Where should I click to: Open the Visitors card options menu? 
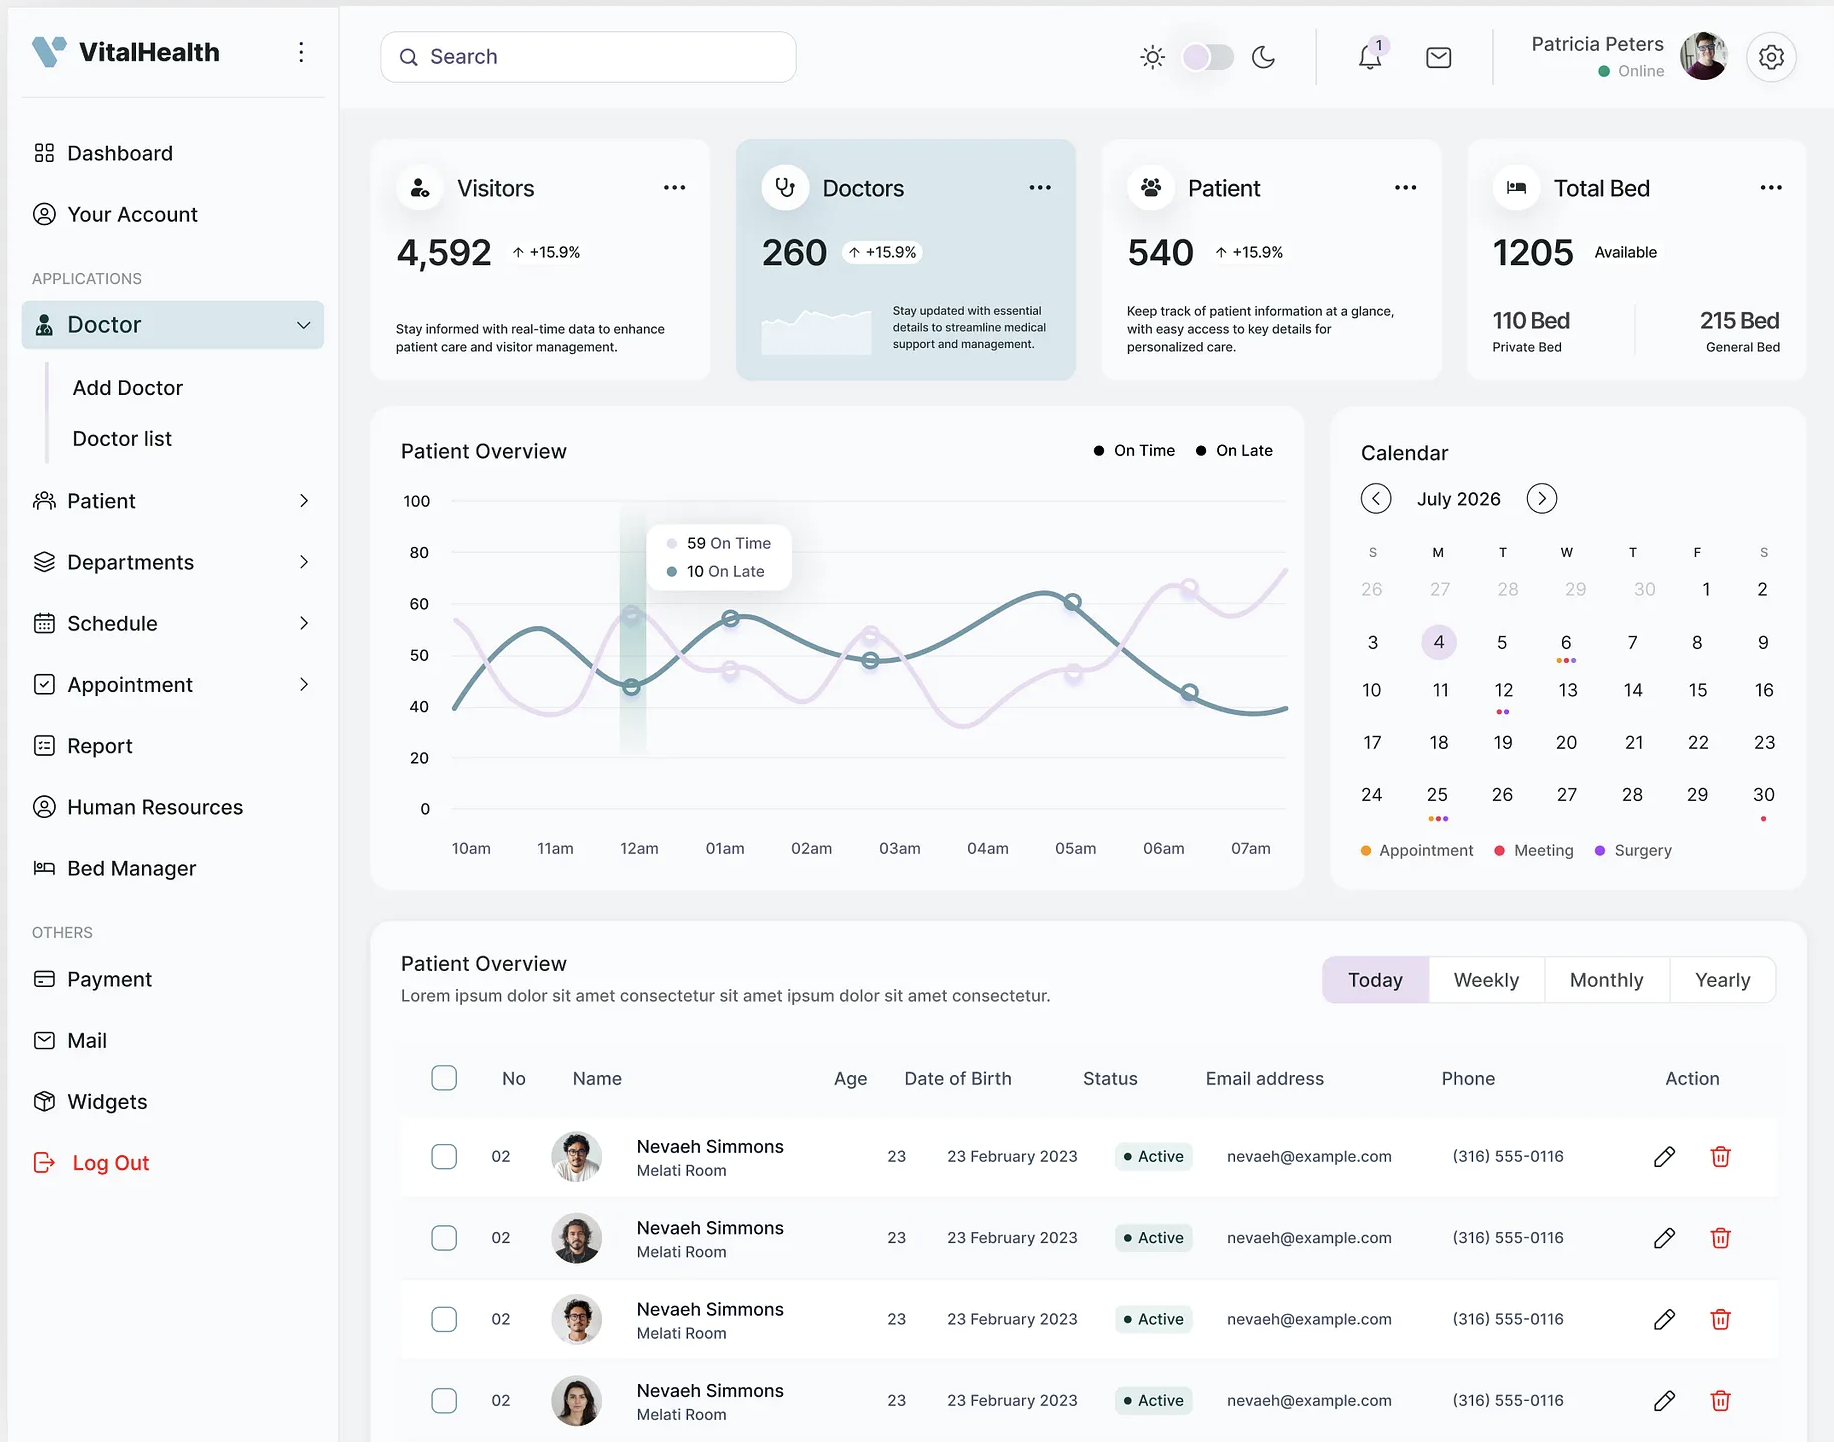pyautogui.click(x=674, y=187)
